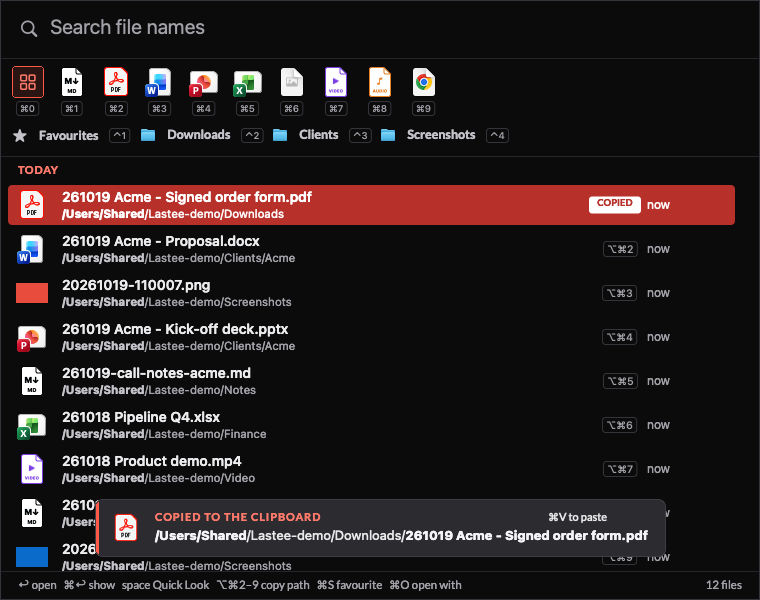Click the PDF icon in clipboard notification
The image size is (760, 600).
(x=126, y=527)
